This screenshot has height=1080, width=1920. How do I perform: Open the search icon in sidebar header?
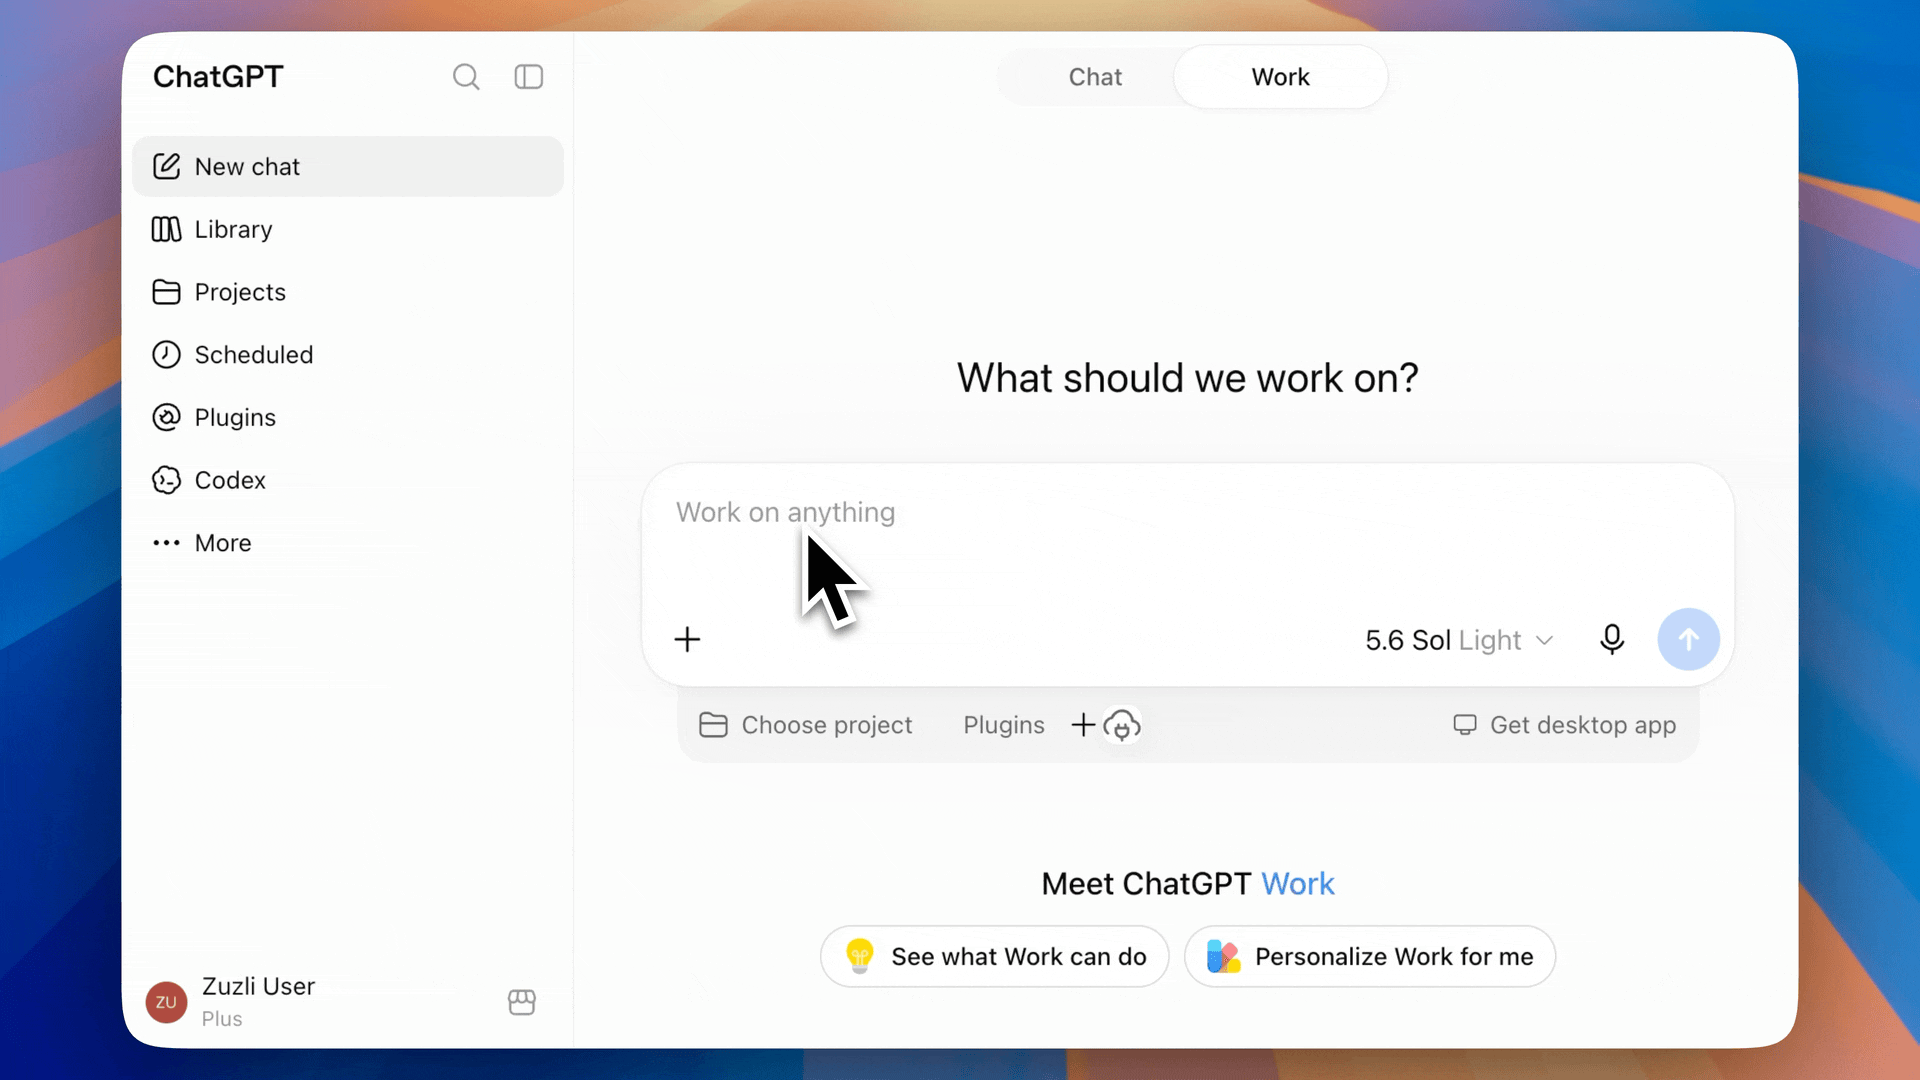coord(466,77)
